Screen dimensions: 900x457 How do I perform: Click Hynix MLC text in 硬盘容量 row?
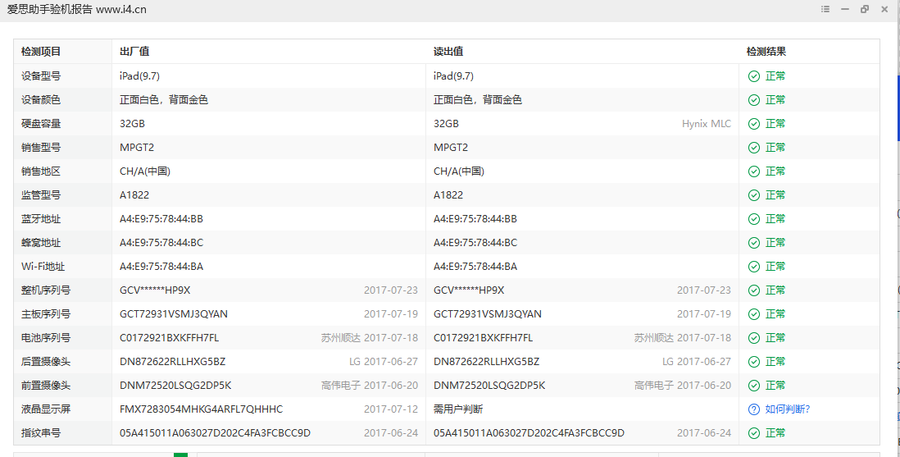(707, 124)
